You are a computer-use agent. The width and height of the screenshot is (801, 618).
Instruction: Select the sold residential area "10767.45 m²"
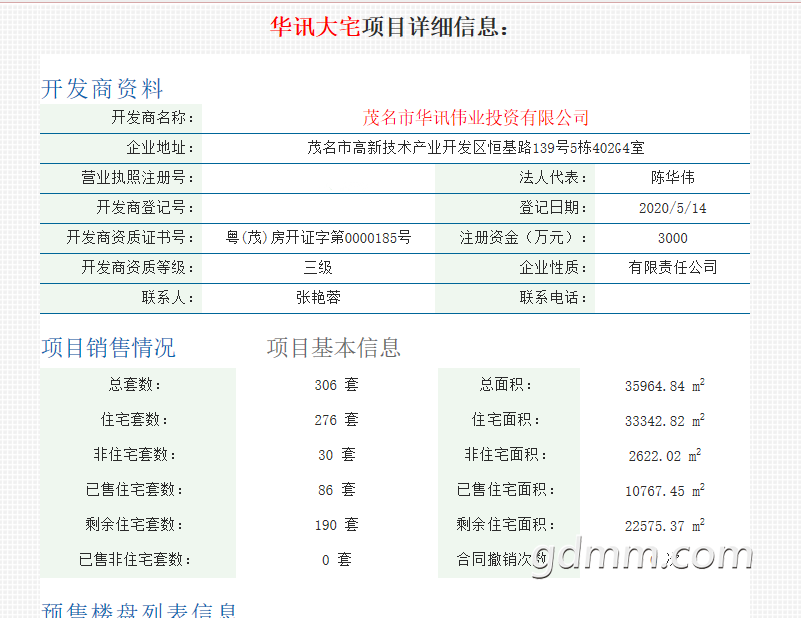[665, 491]
